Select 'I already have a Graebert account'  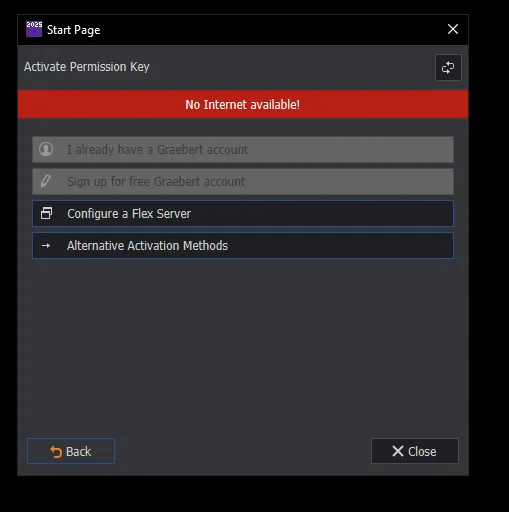pyautogui.click(x=243, y=149)
